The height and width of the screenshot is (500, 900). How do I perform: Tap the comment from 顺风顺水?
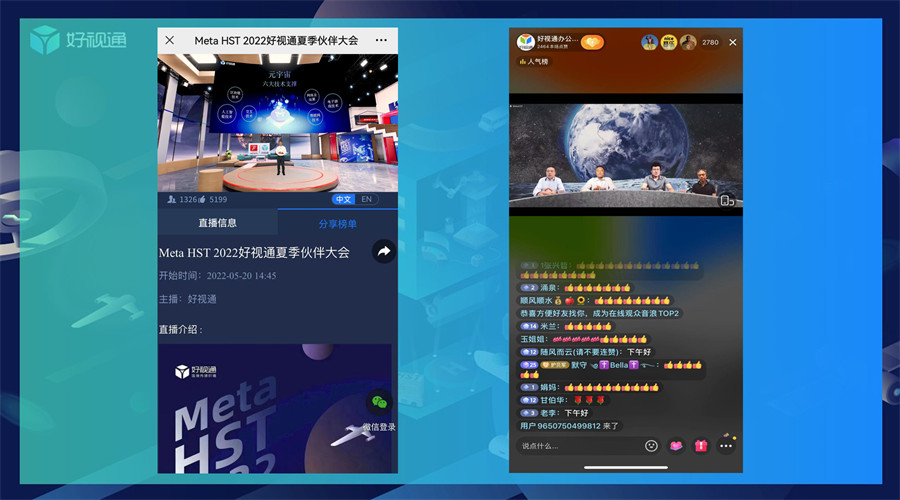click(595, 300)
